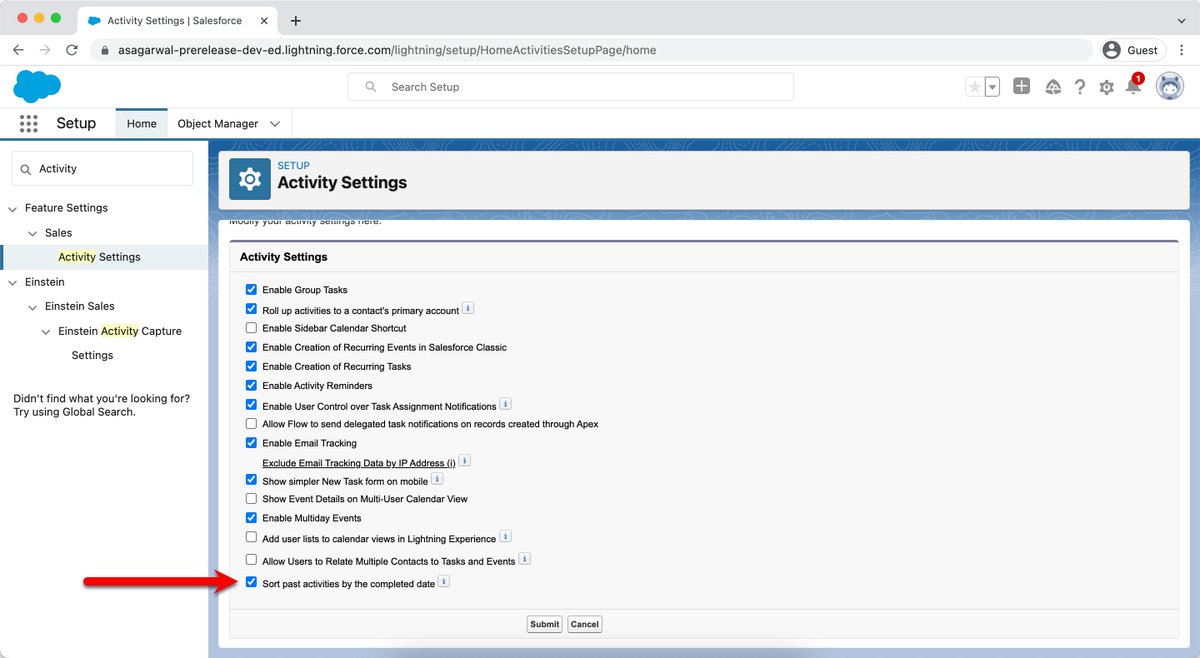Image resolution: width=1200 pixels, height=658 pixels.
Task: Click info icon beside Add user lists
Action: [505, 537]
